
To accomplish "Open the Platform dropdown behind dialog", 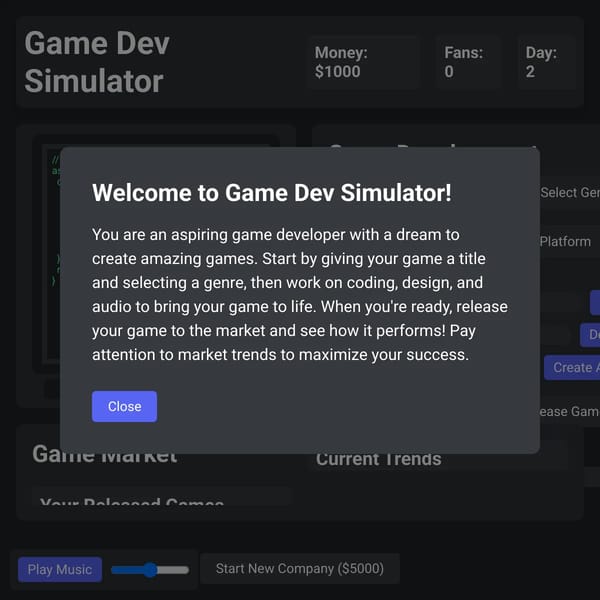I will 569,241.
